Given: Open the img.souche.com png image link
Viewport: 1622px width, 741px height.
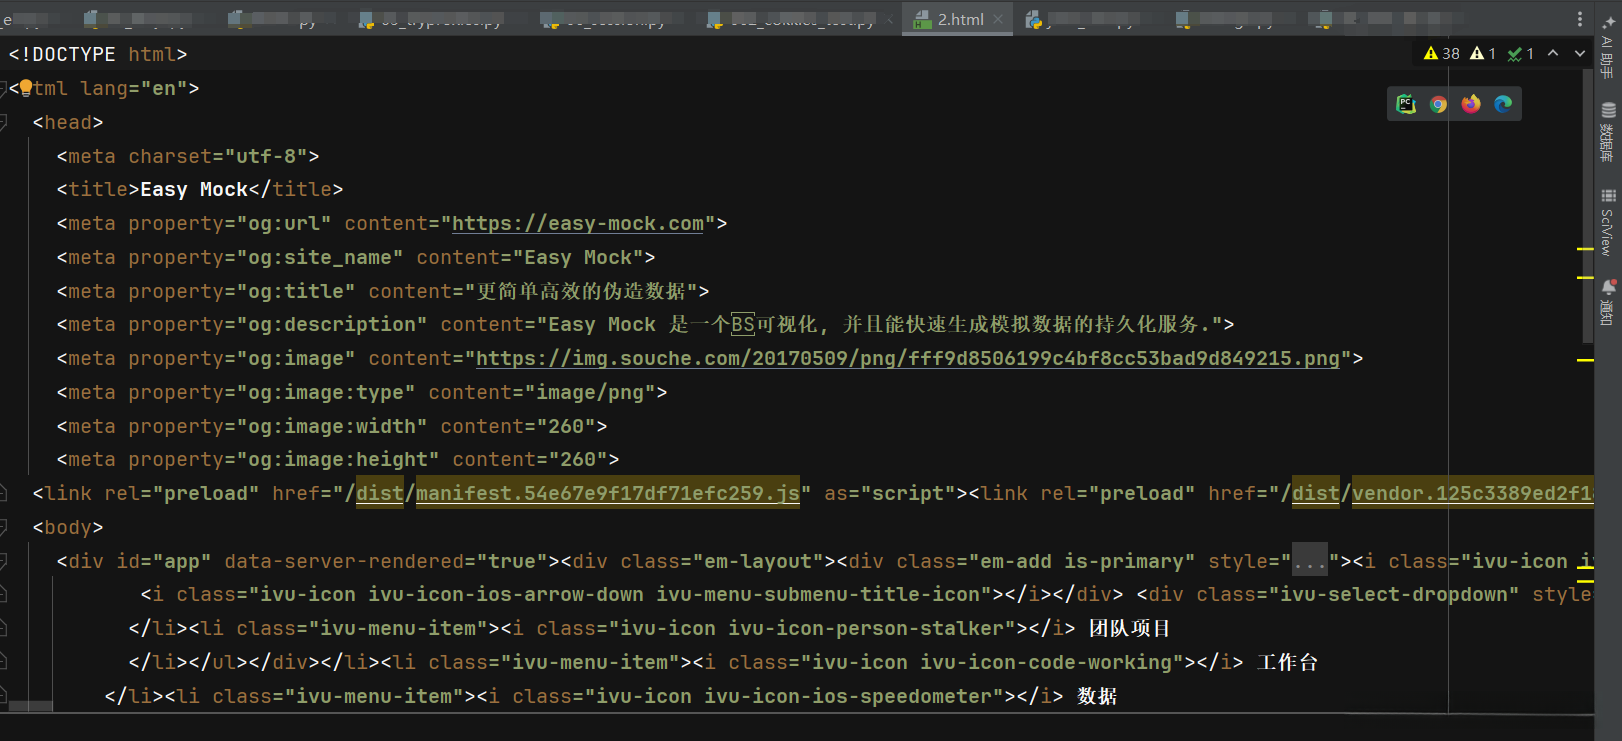Looking at the screenshot, I should (x=908, y=358).
